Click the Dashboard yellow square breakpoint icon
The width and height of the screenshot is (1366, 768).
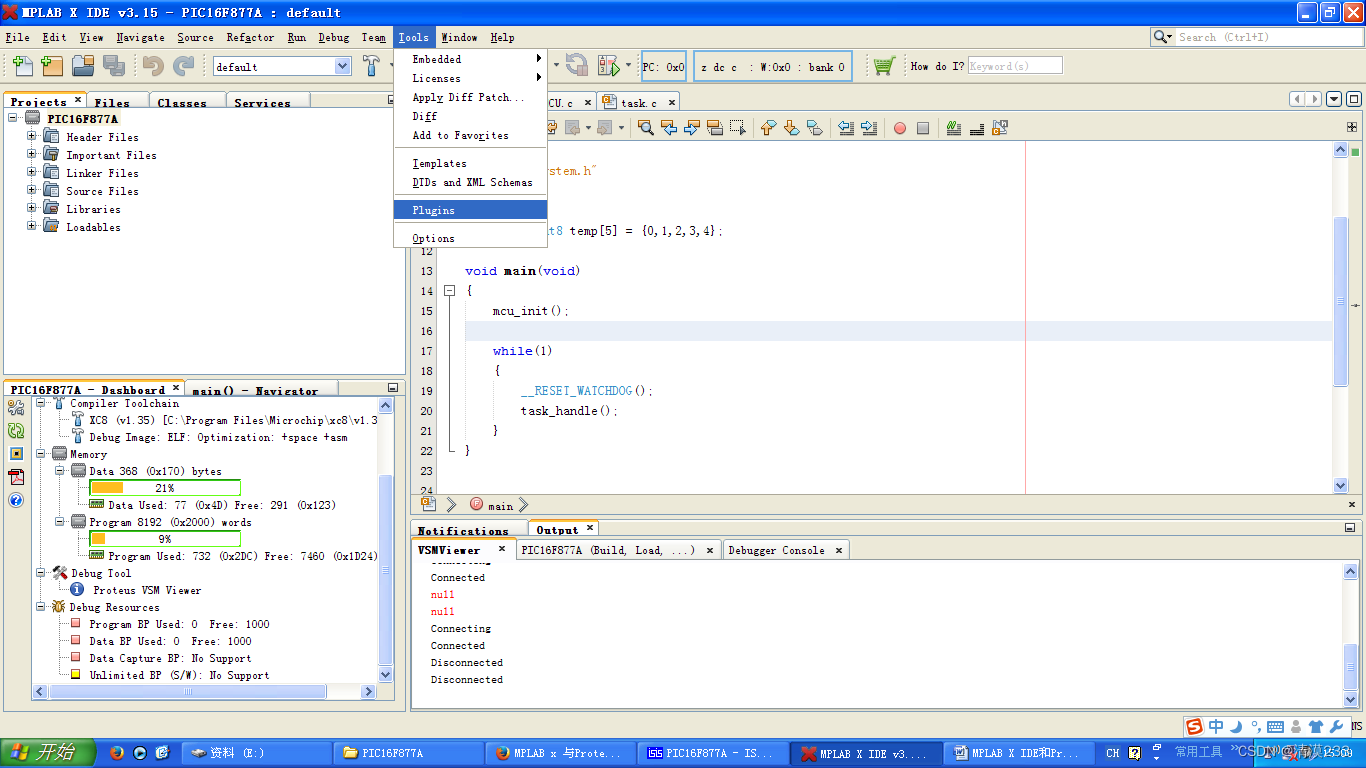tap(16, 454)
